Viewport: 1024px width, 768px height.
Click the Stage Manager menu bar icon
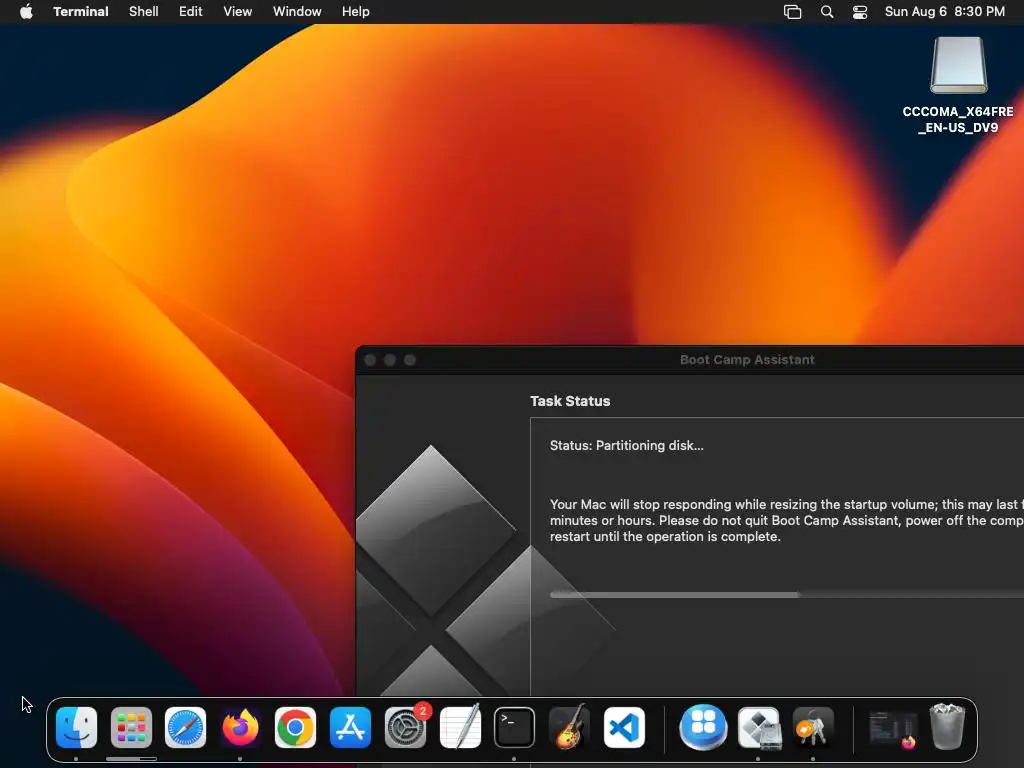(792, 12)
